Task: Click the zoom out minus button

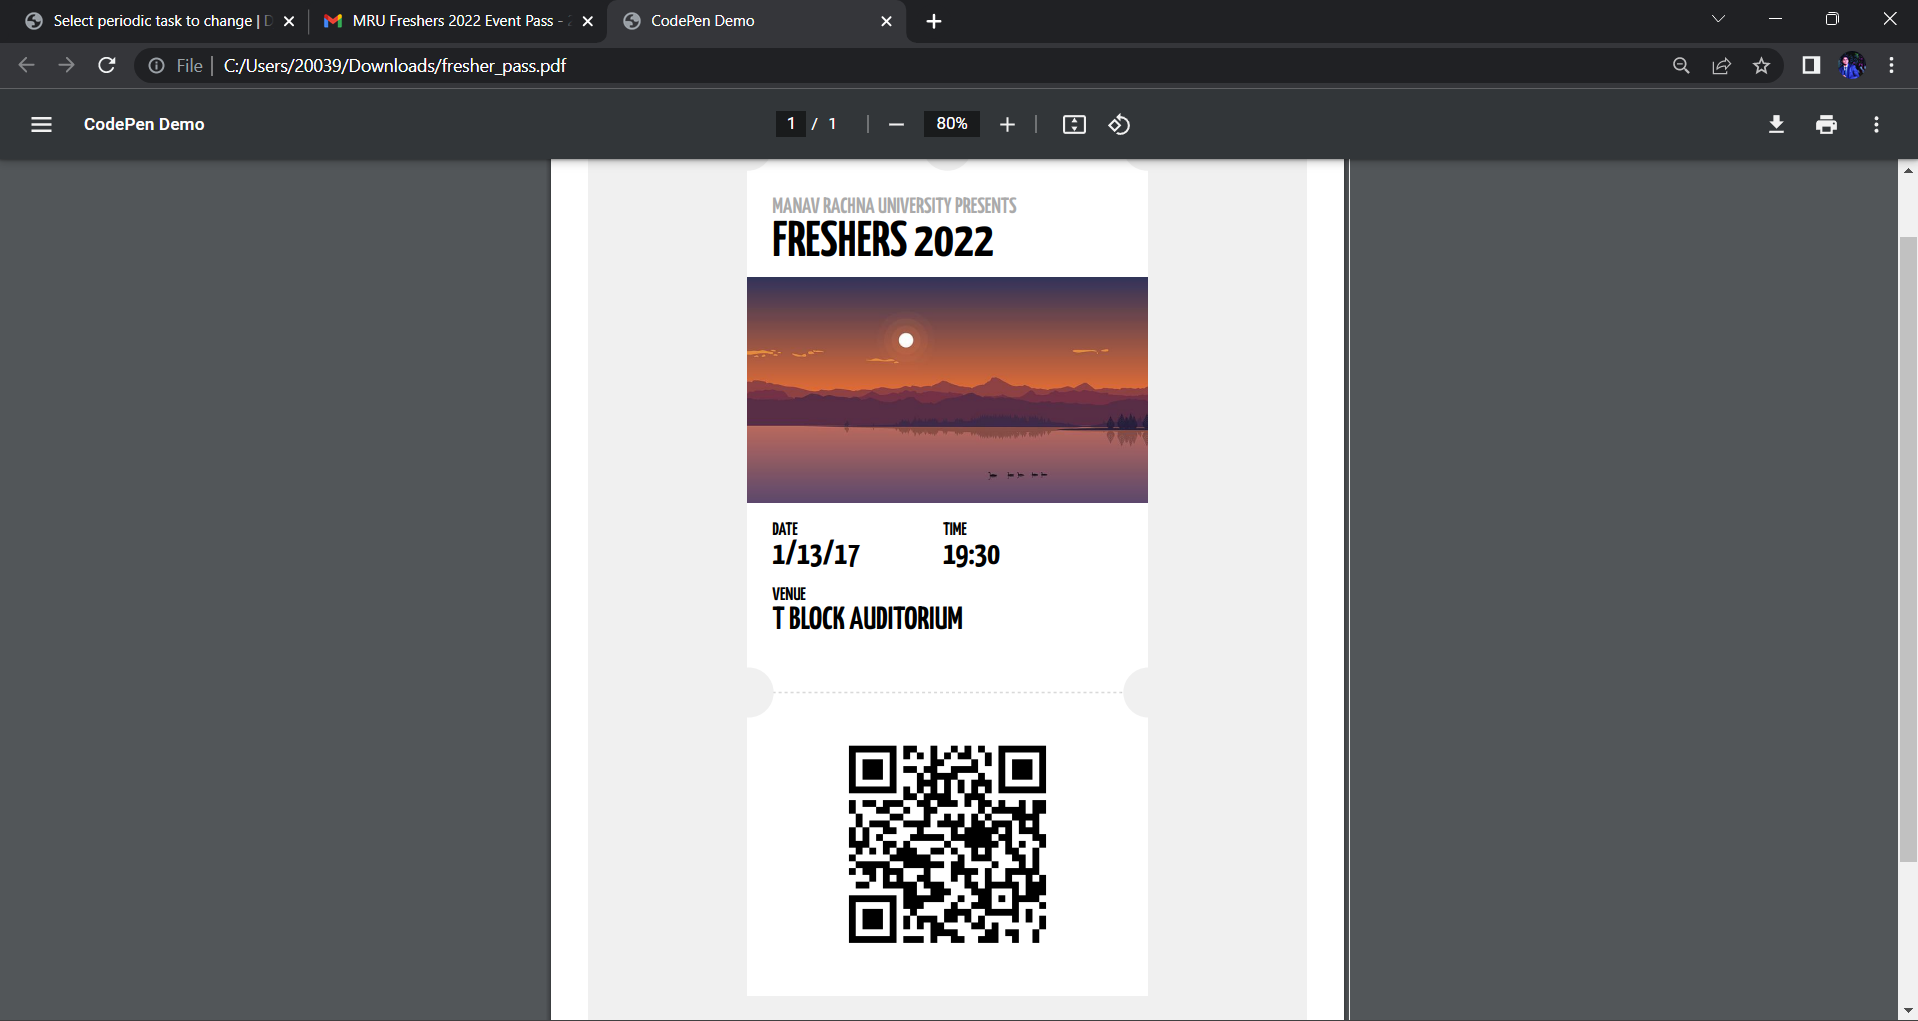Action: (x=896, y=124)
